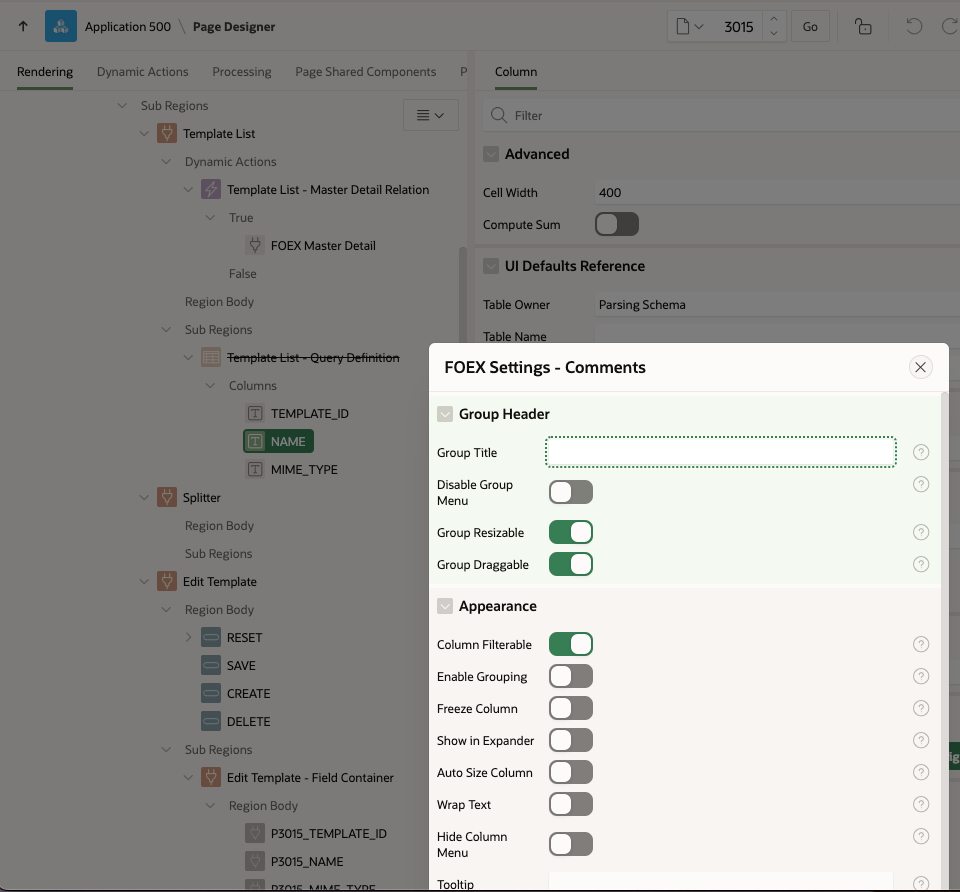Turn on the Freeze Column toggle
Screen dimensions: 960x892
click(570, 708)
